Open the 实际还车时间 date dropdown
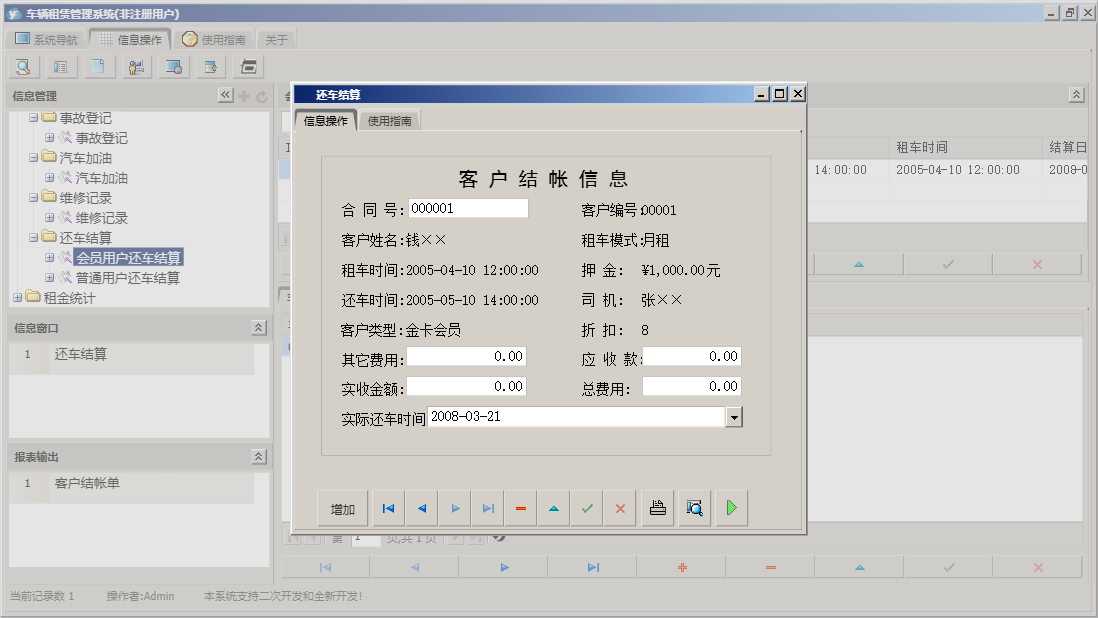 pyautogui.click(x=734, y=416)
